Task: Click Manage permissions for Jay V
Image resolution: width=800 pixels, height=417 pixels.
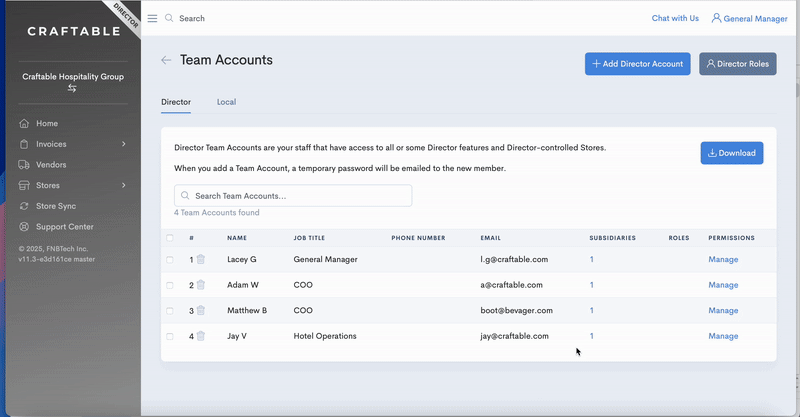Action: [723, 336]
